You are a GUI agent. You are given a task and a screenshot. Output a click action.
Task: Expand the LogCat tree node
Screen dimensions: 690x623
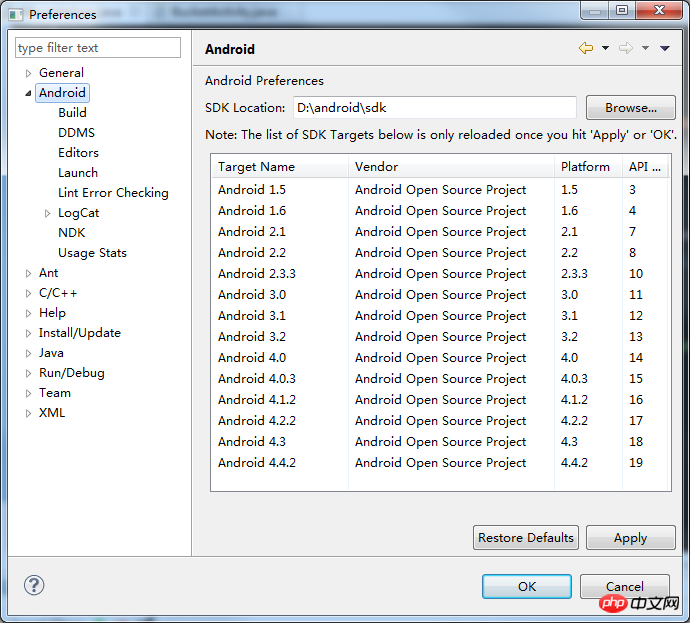click(x=48, y=213)
